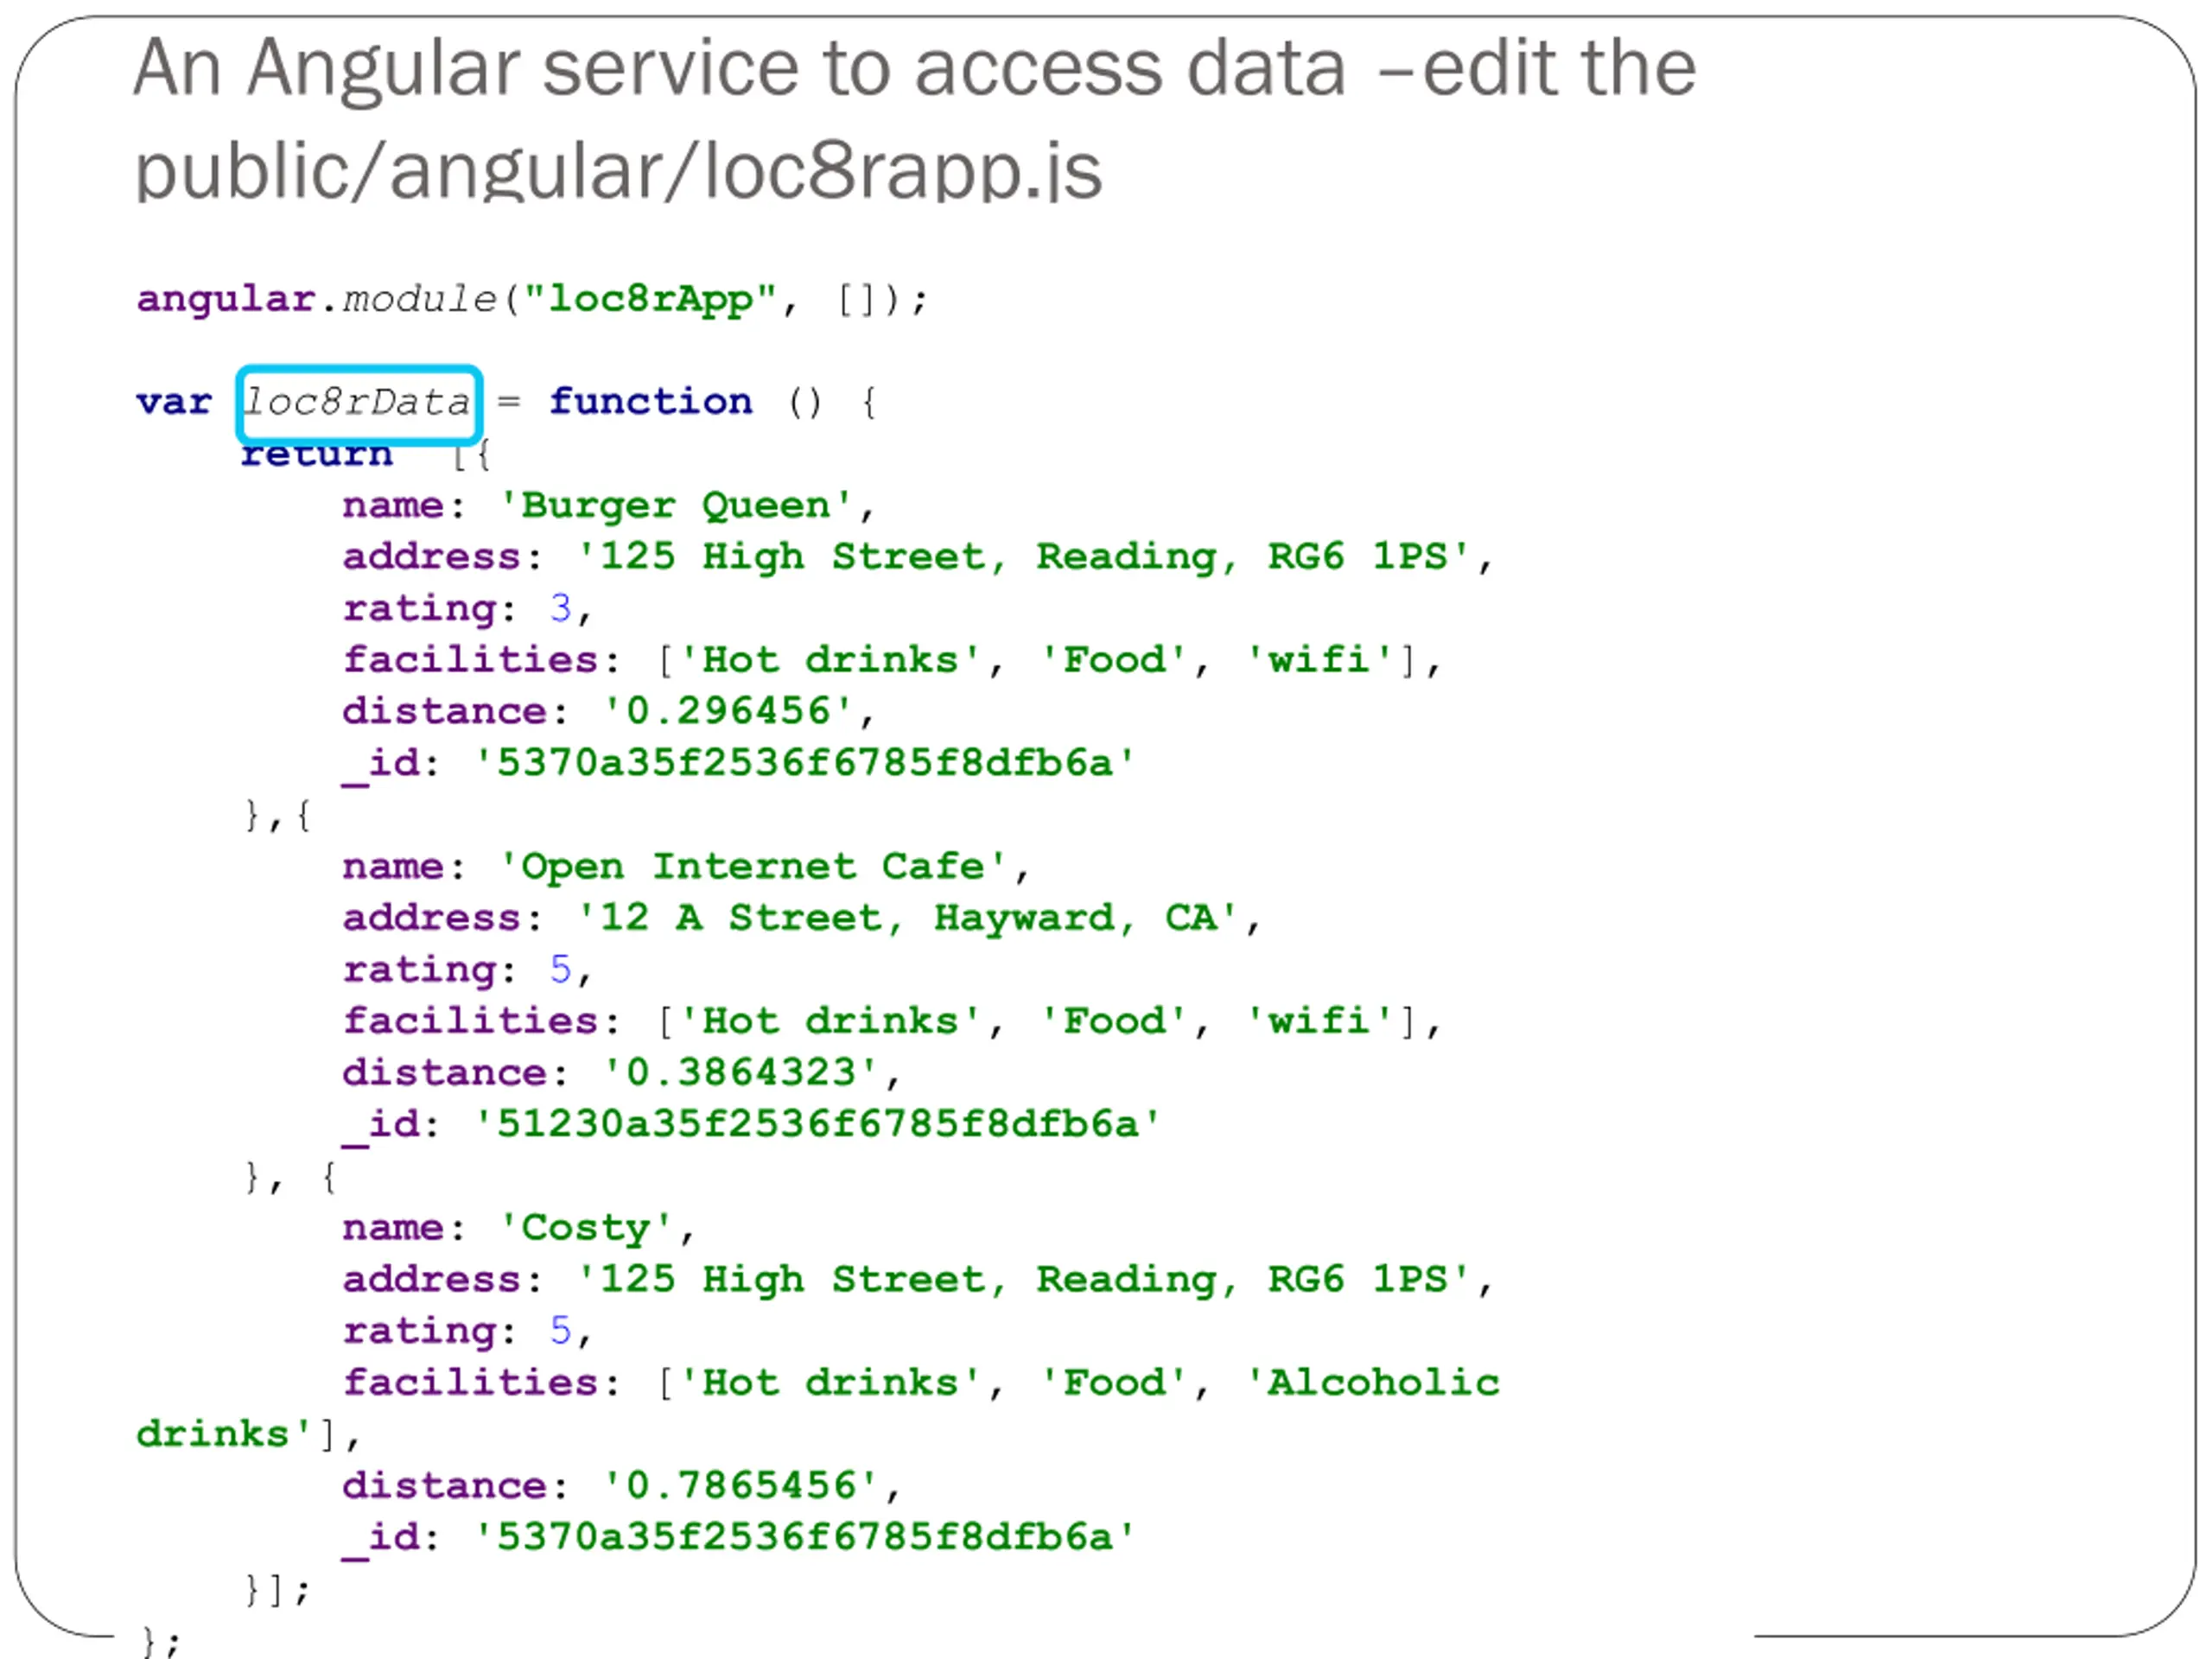Click the name value 'Burger Queen'
The image size is (2212, 1659).
[x=676, y=506]
